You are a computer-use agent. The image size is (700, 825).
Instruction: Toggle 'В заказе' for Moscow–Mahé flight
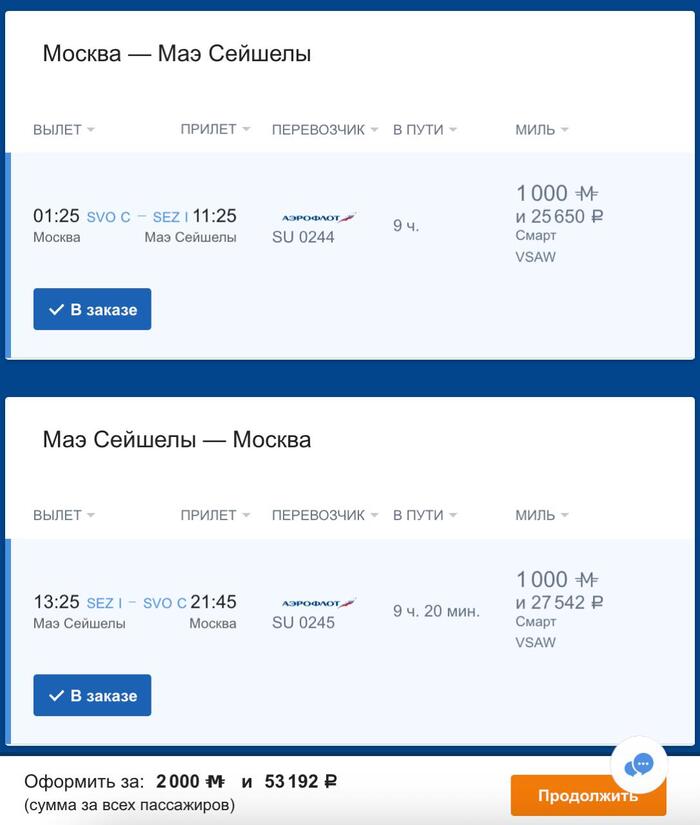tap(92, 310)
